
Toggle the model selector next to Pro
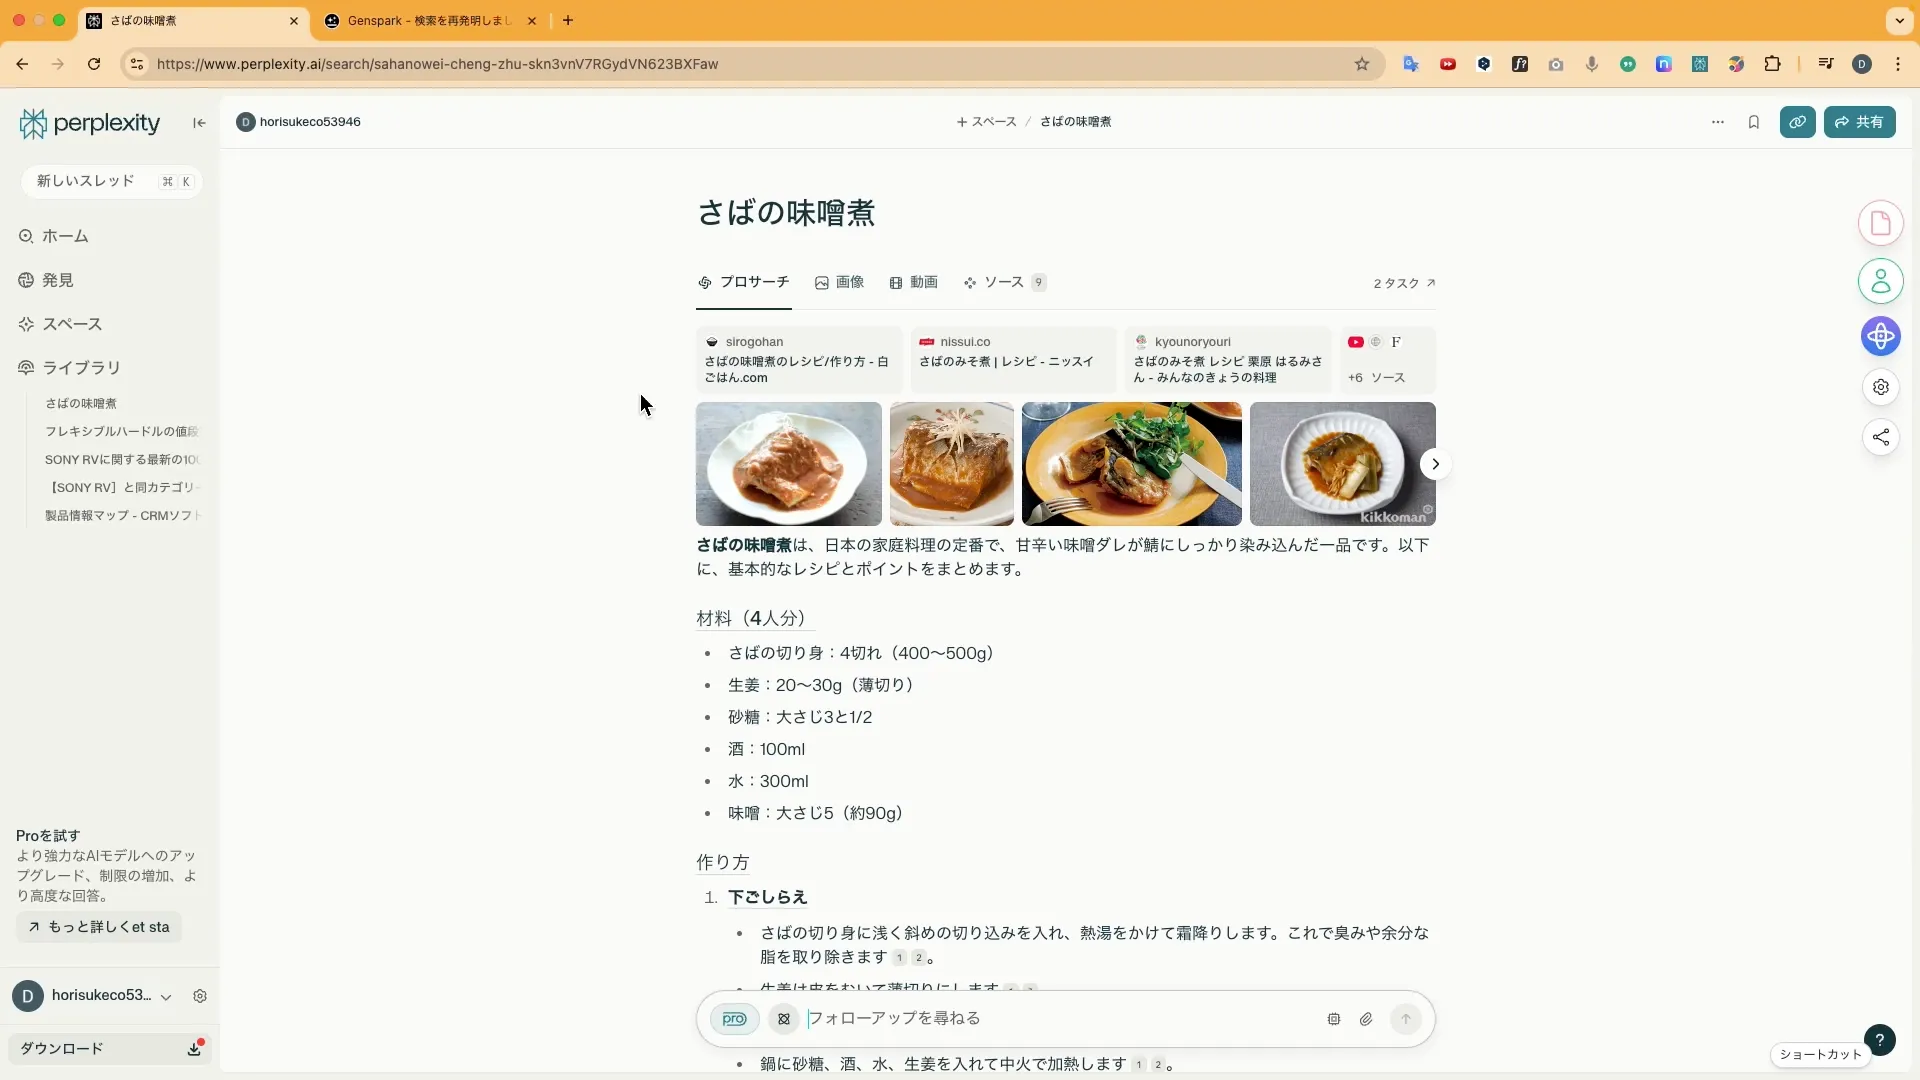point(784,1019)
